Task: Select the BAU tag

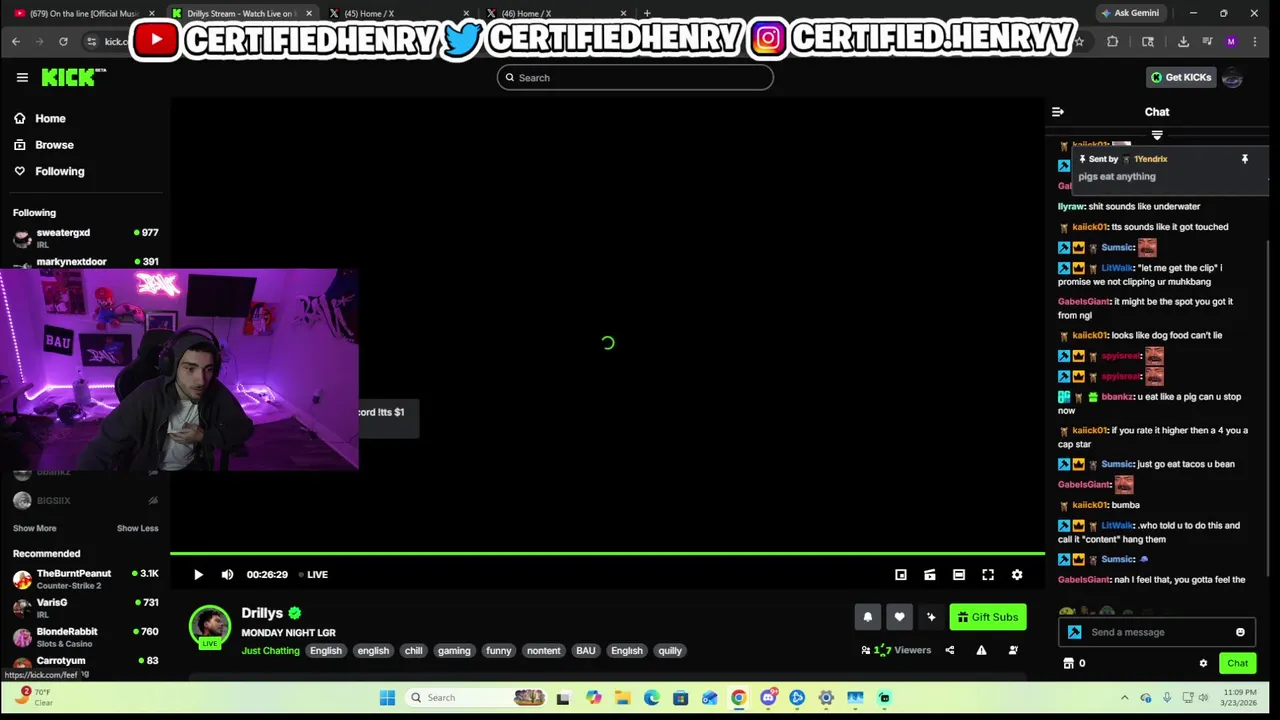Action: point(586,651)
